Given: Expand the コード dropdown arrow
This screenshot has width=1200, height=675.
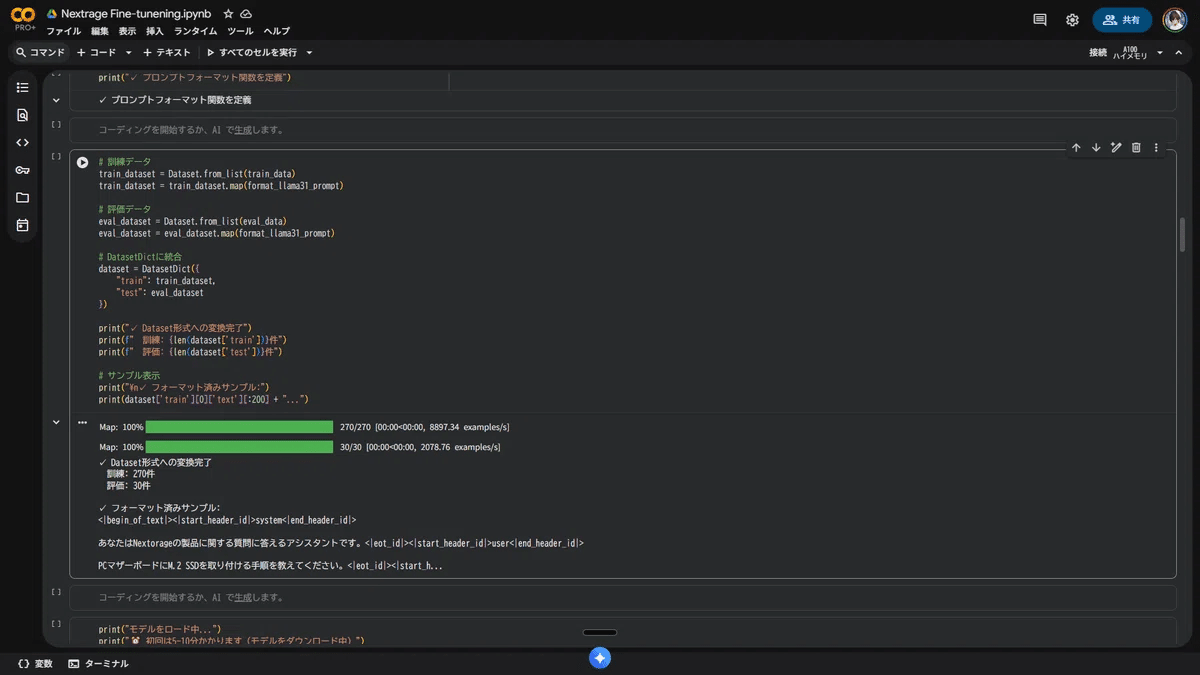Looking at the screenshot, I should coord(128,52).
